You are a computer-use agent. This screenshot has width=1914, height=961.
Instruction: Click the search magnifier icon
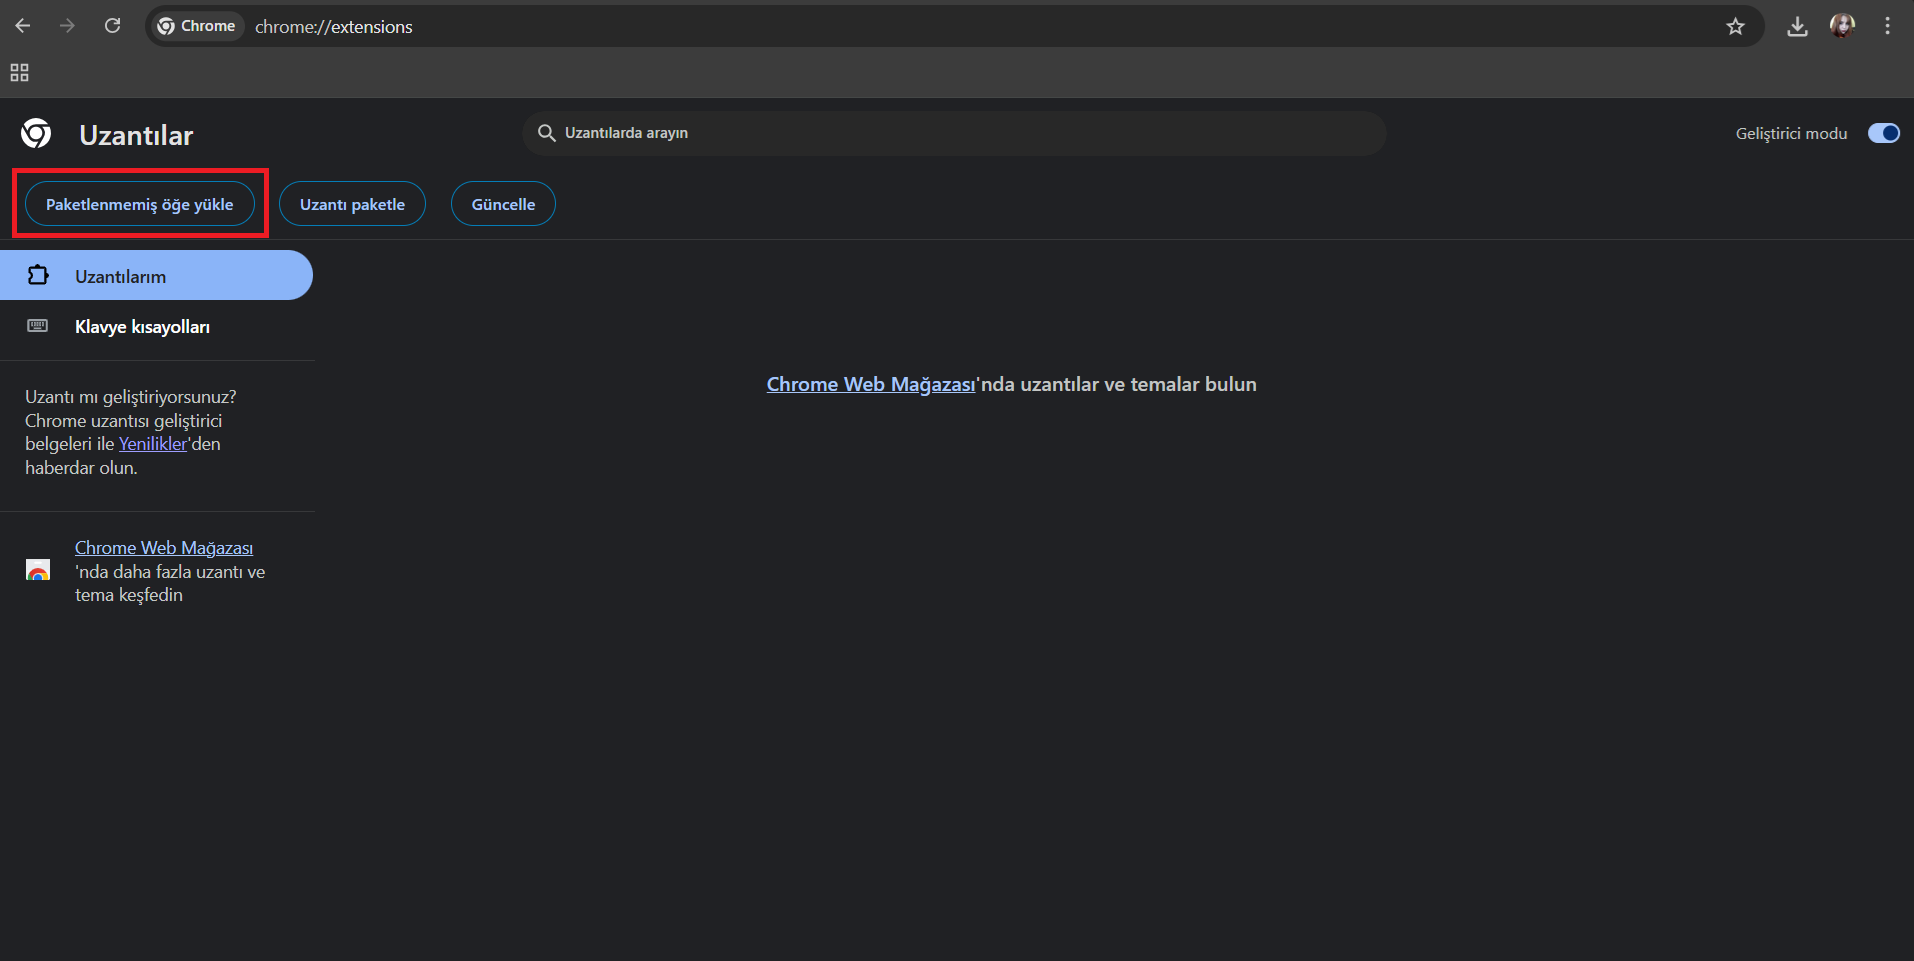(546, 133)
